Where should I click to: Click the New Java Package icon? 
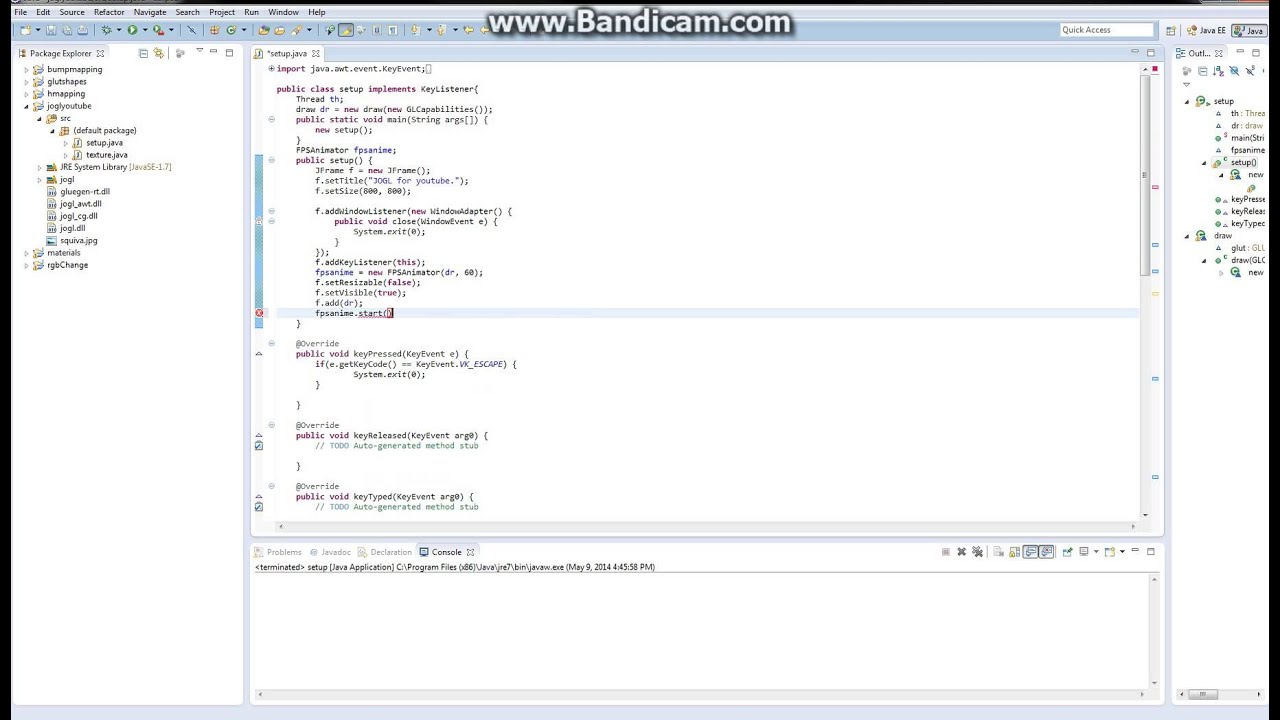213,30
